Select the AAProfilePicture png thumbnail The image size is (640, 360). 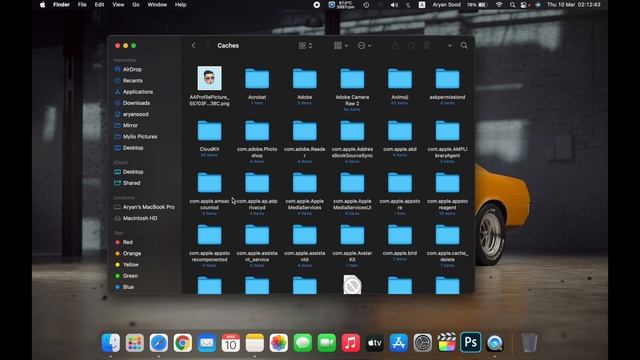209,78
